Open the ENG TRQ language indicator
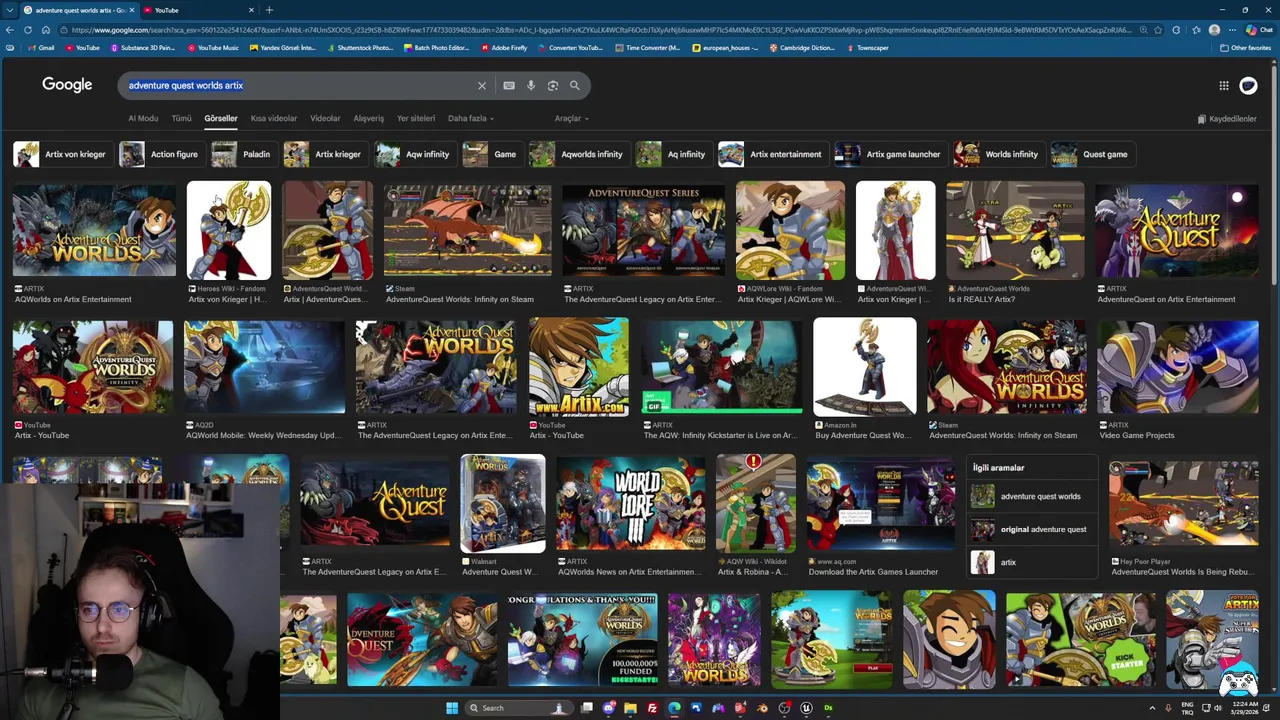This screenshot has width=1280, height=720. (1188, 708)
